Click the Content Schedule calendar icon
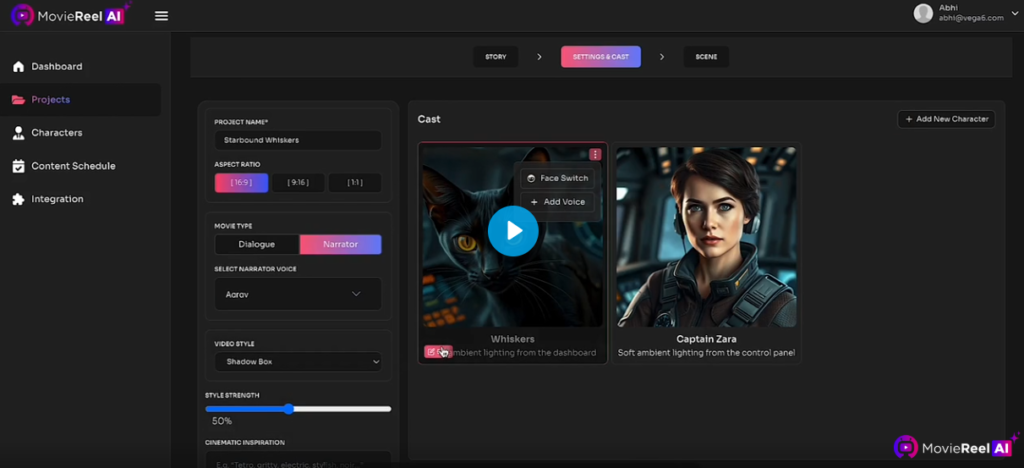Image resolution: width=1024 pixels, height=468 pixels. coord(18,166)
